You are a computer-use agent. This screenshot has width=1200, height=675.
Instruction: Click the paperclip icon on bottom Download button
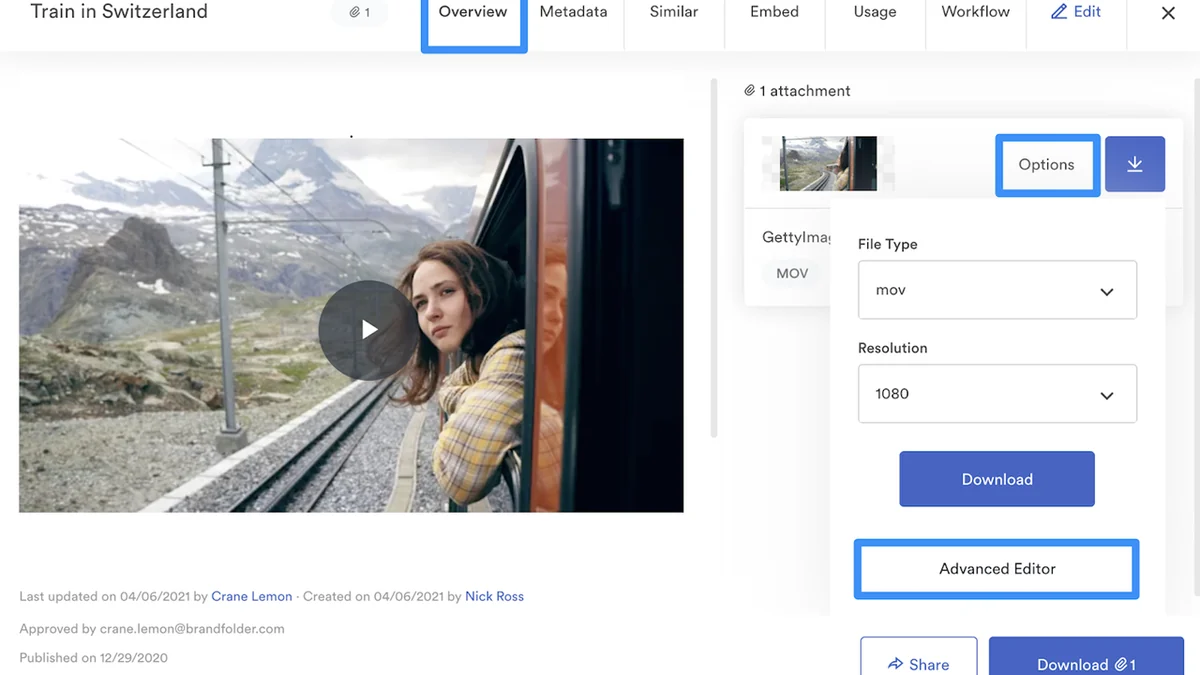pos(1121,664)
